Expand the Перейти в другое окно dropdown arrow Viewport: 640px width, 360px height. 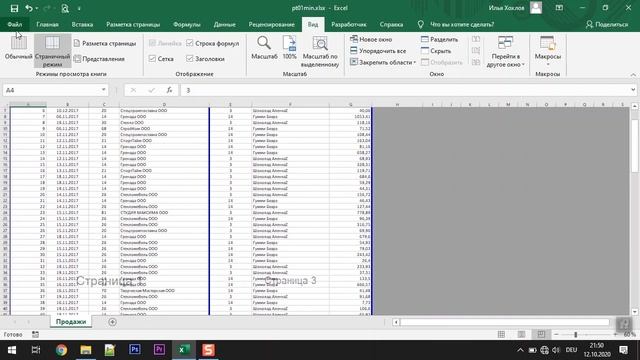tap(523, 64)
